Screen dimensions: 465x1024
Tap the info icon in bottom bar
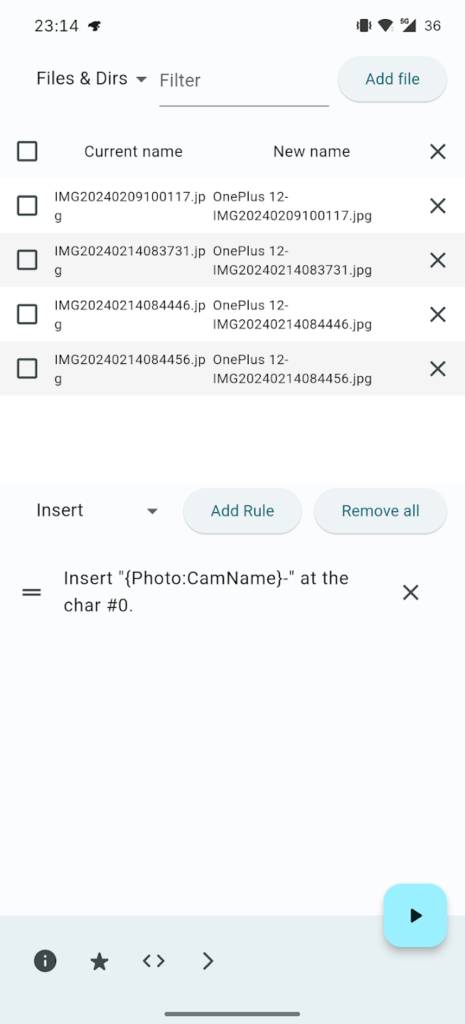click(45, 961)
